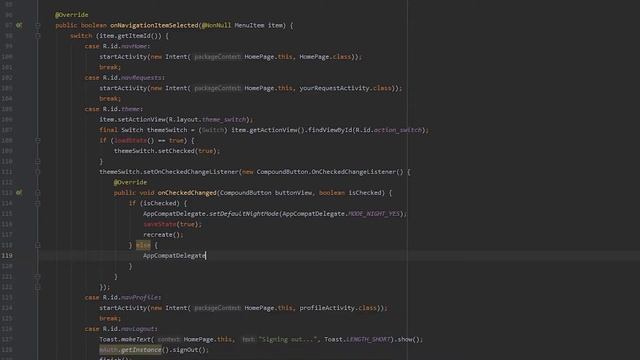Click the isChecked parameter in the signature
This screenshot has width=640, height=360.
pyautogui.click(x=365, y=193)
